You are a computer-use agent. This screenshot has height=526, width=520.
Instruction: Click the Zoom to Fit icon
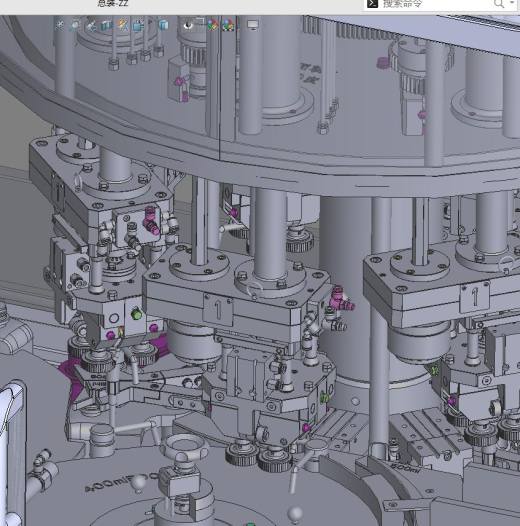click(60, 25)
